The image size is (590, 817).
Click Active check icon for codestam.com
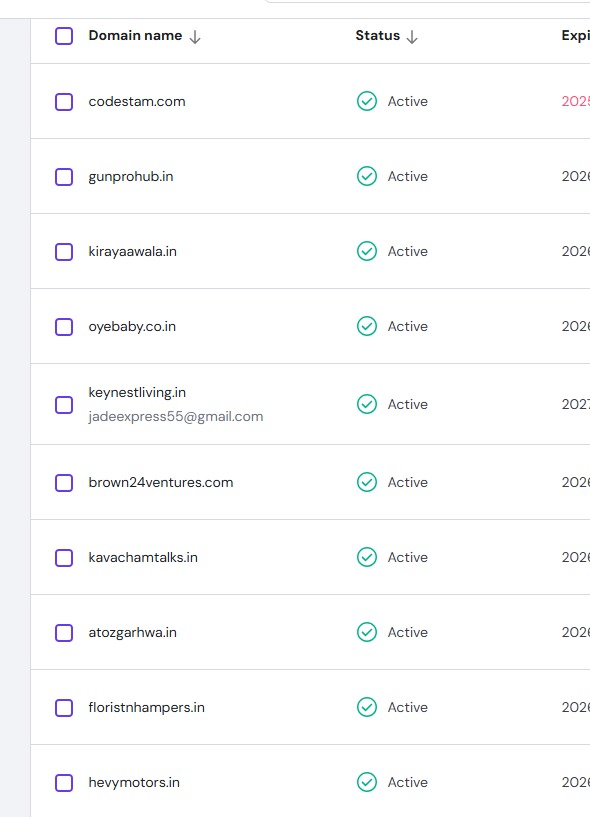click(x=367, y=101)
